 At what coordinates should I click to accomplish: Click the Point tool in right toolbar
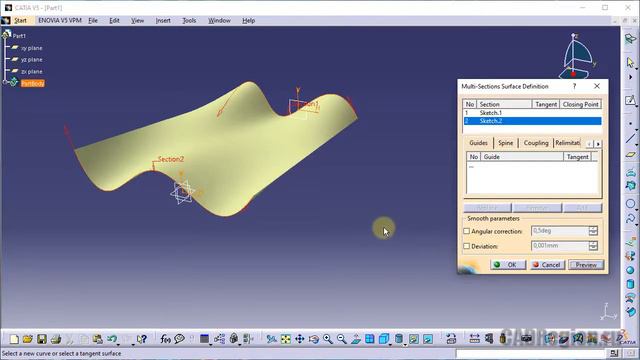(x=630, y=123)
